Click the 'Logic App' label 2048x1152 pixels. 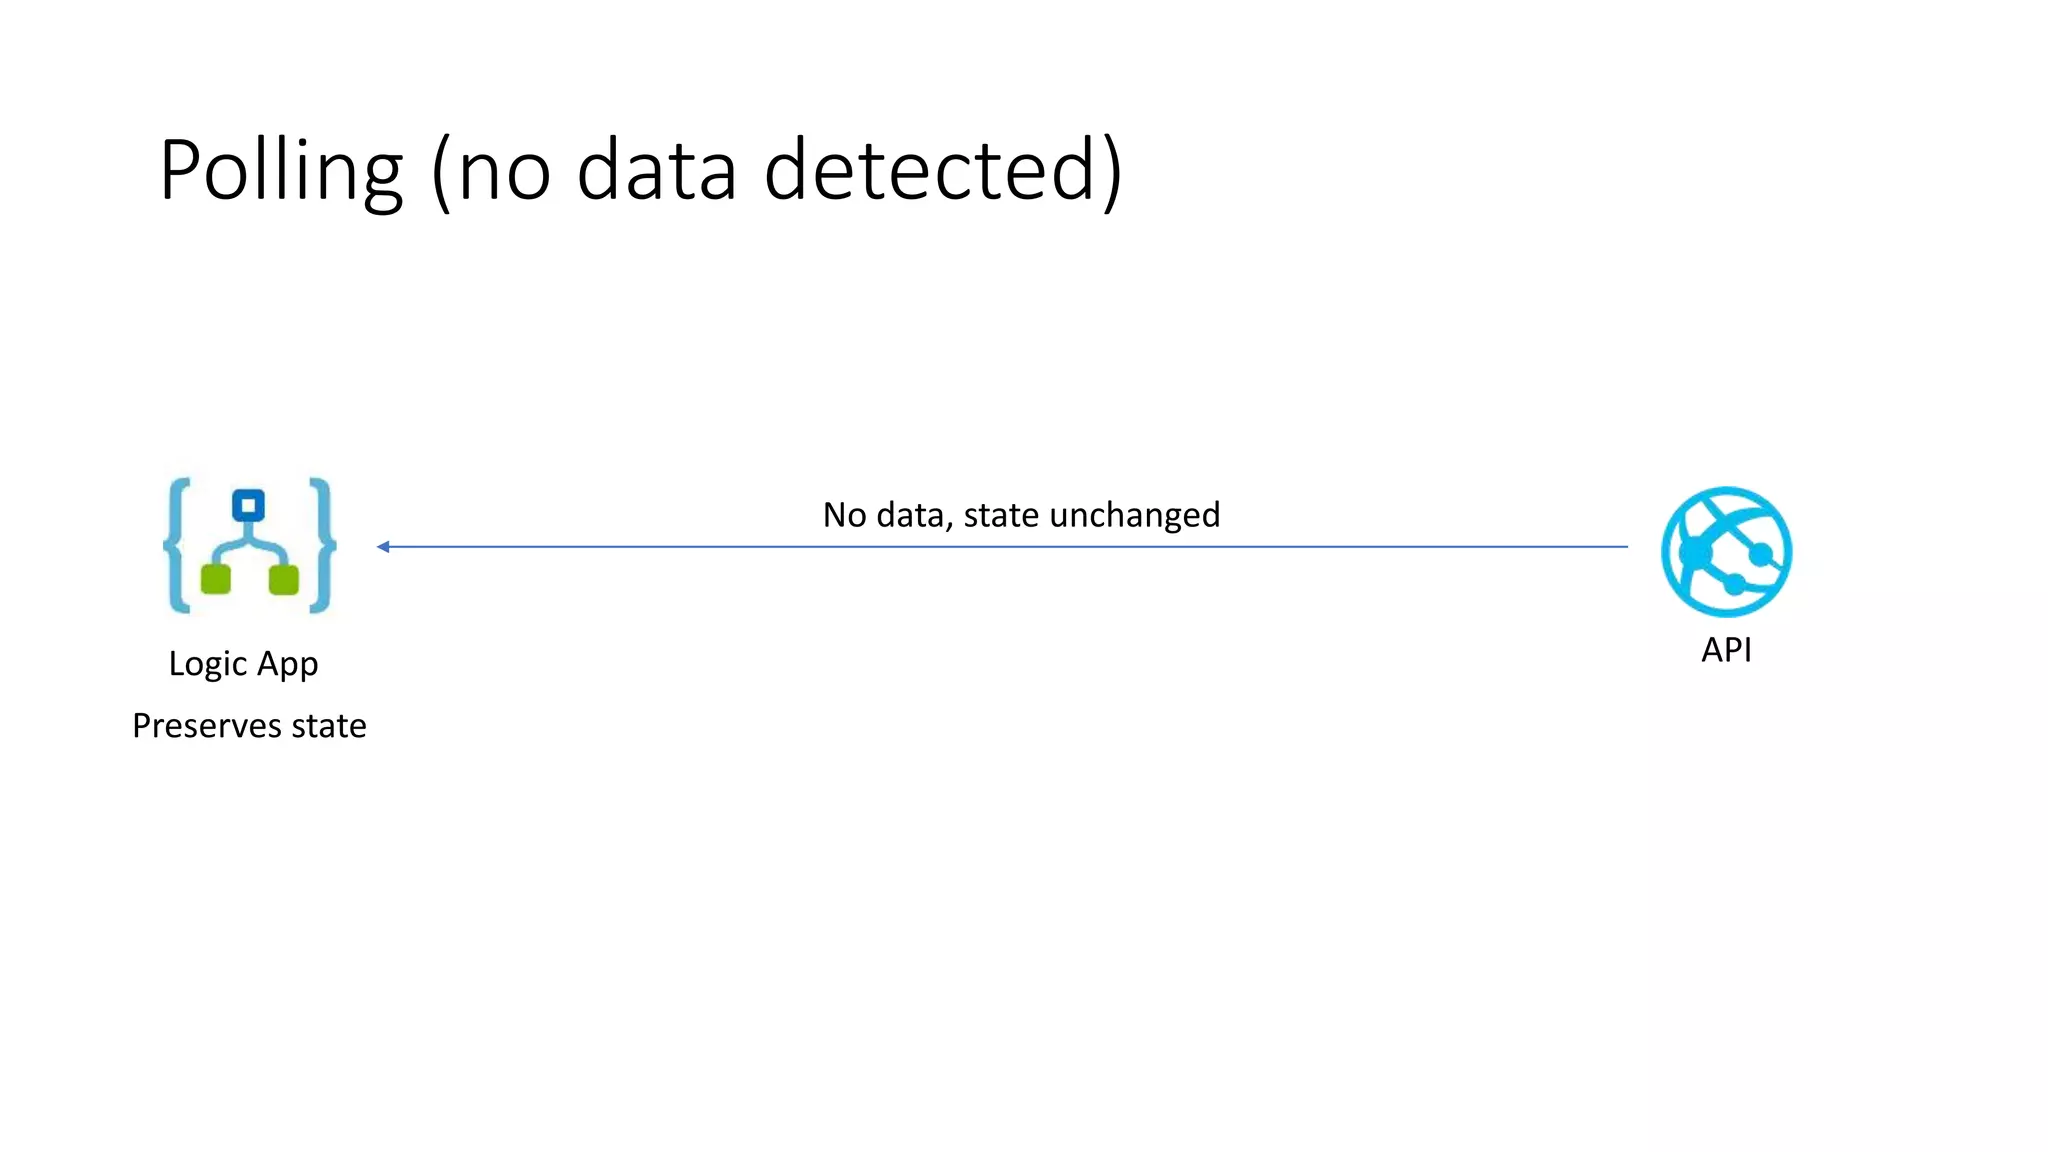[x=243, y=664]
